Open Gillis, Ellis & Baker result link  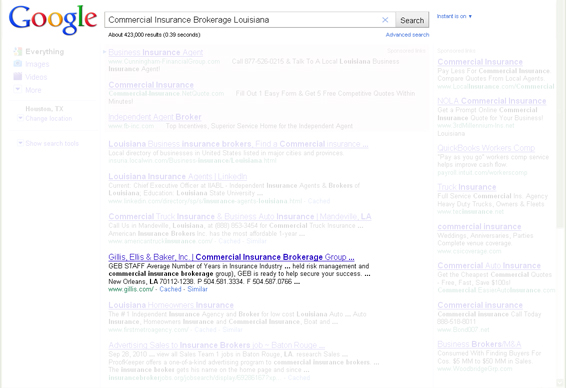click(x=231, y=257)
